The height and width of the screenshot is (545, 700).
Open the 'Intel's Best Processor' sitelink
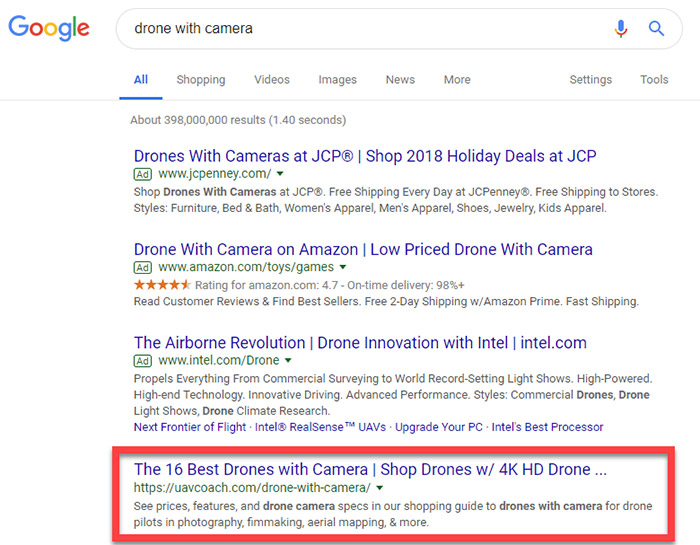(x=547, y=427)
